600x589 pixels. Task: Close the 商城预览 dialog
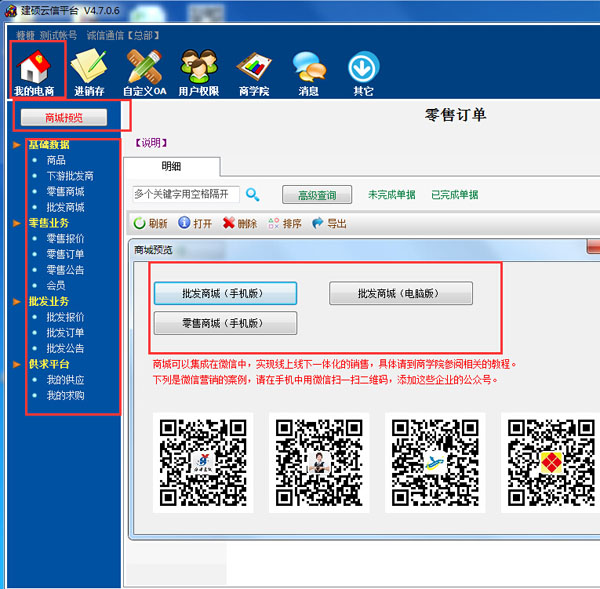point(593,247)
